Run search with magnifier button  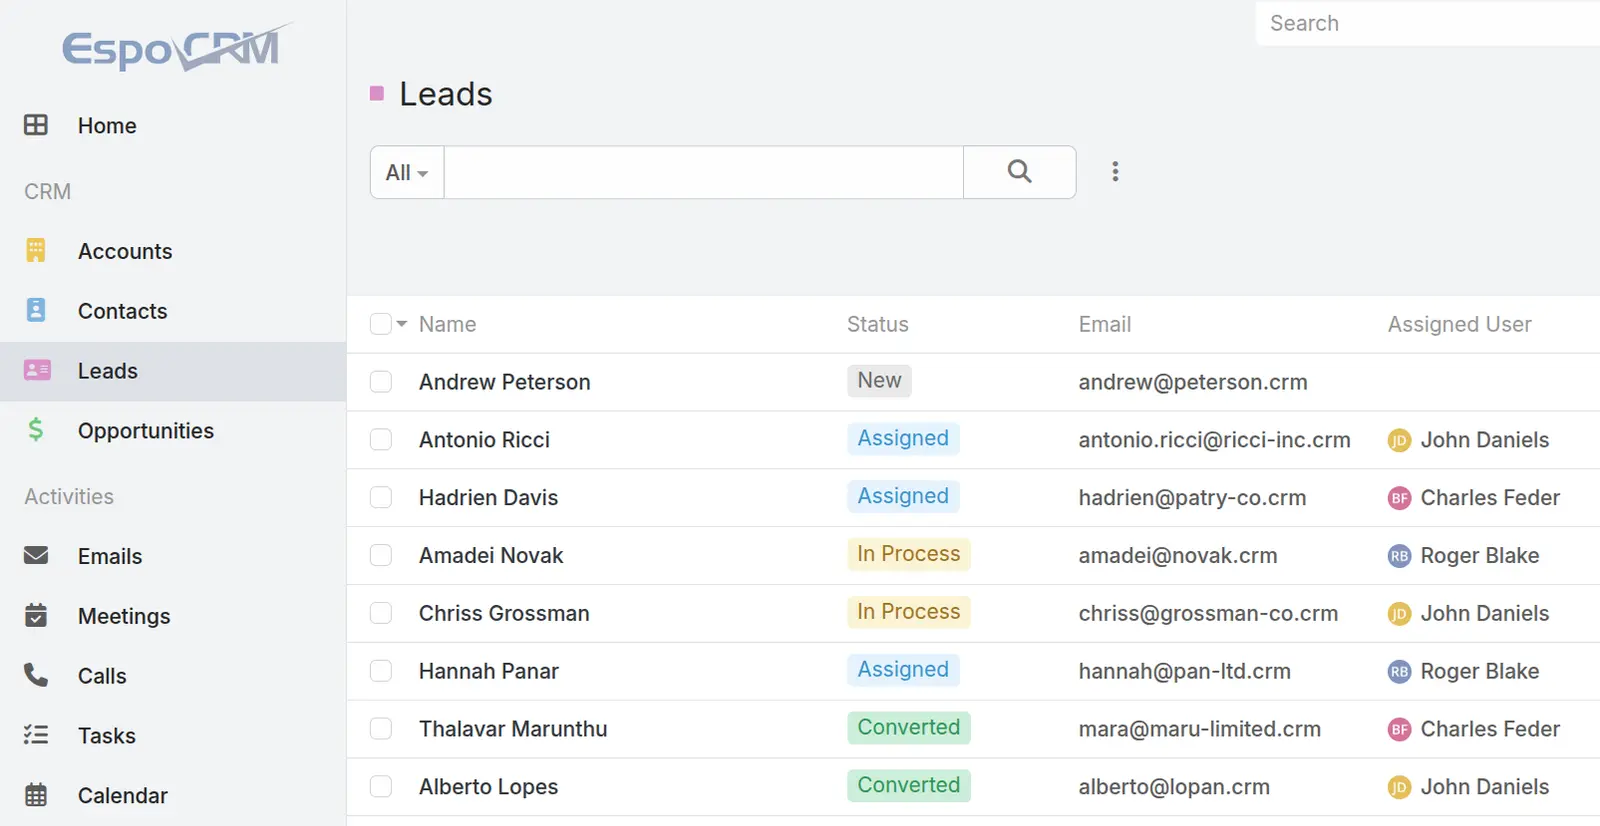1019,172
